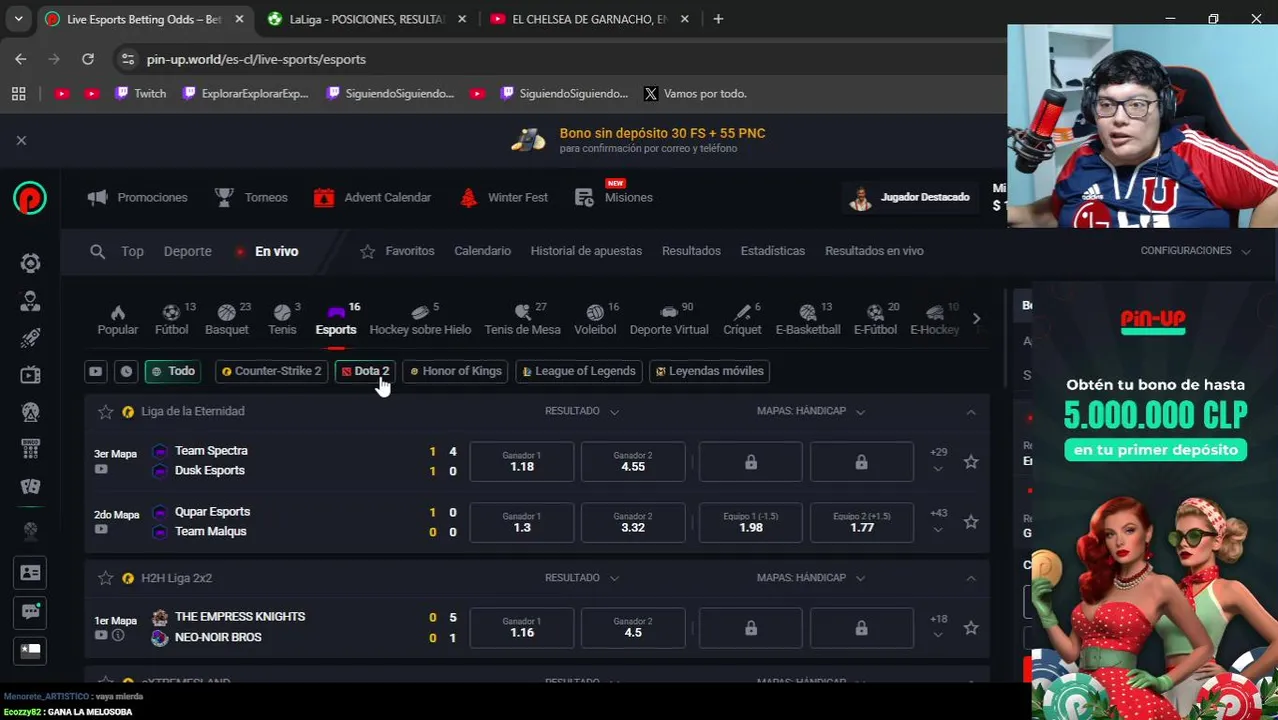Screen dimensions: 1278x720
Task: Select the E-Basketball category
Action: point(808,319)
